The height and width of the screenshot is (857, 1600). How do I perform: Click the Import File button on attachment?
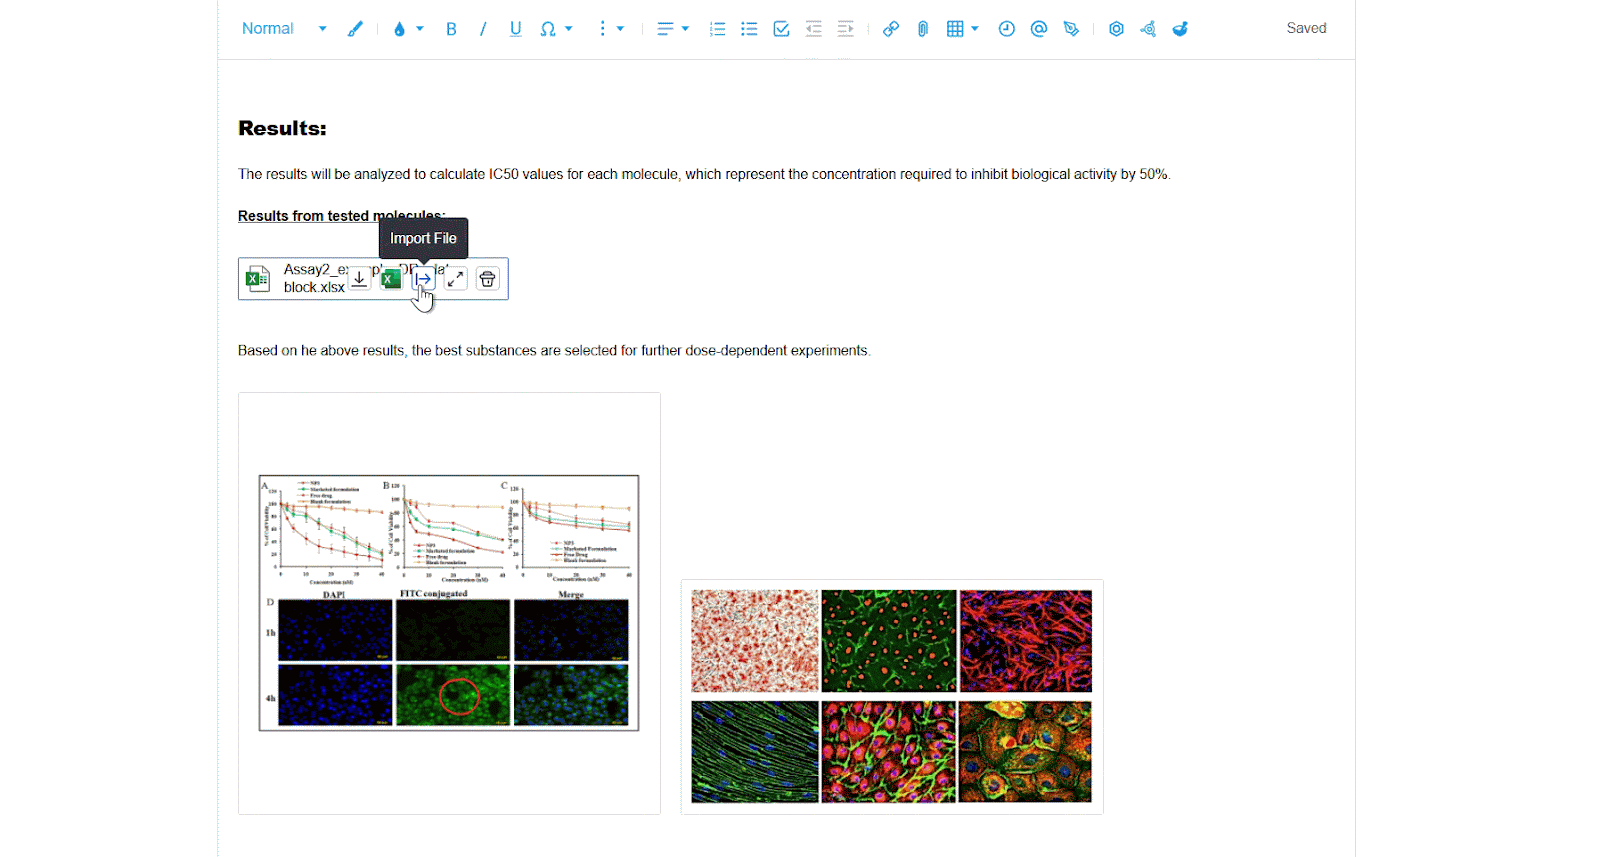pos(423,279)
